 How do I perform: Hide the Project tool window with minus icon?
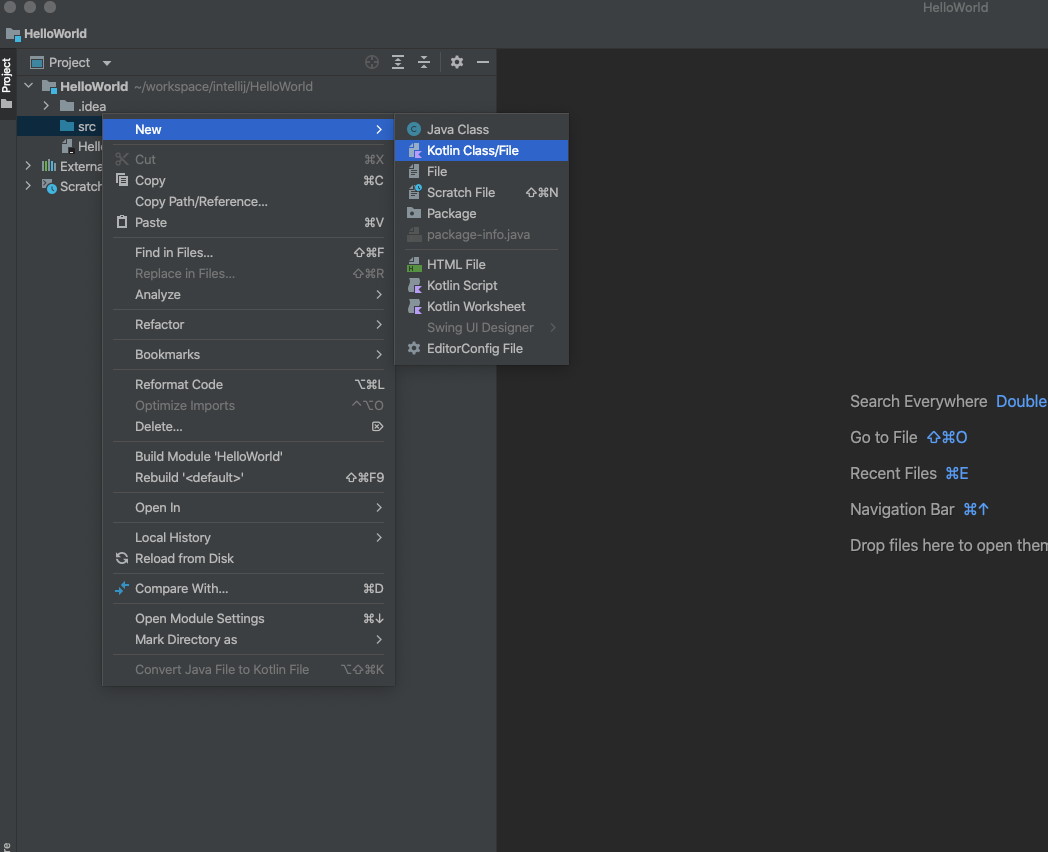[x=483, y=62]
